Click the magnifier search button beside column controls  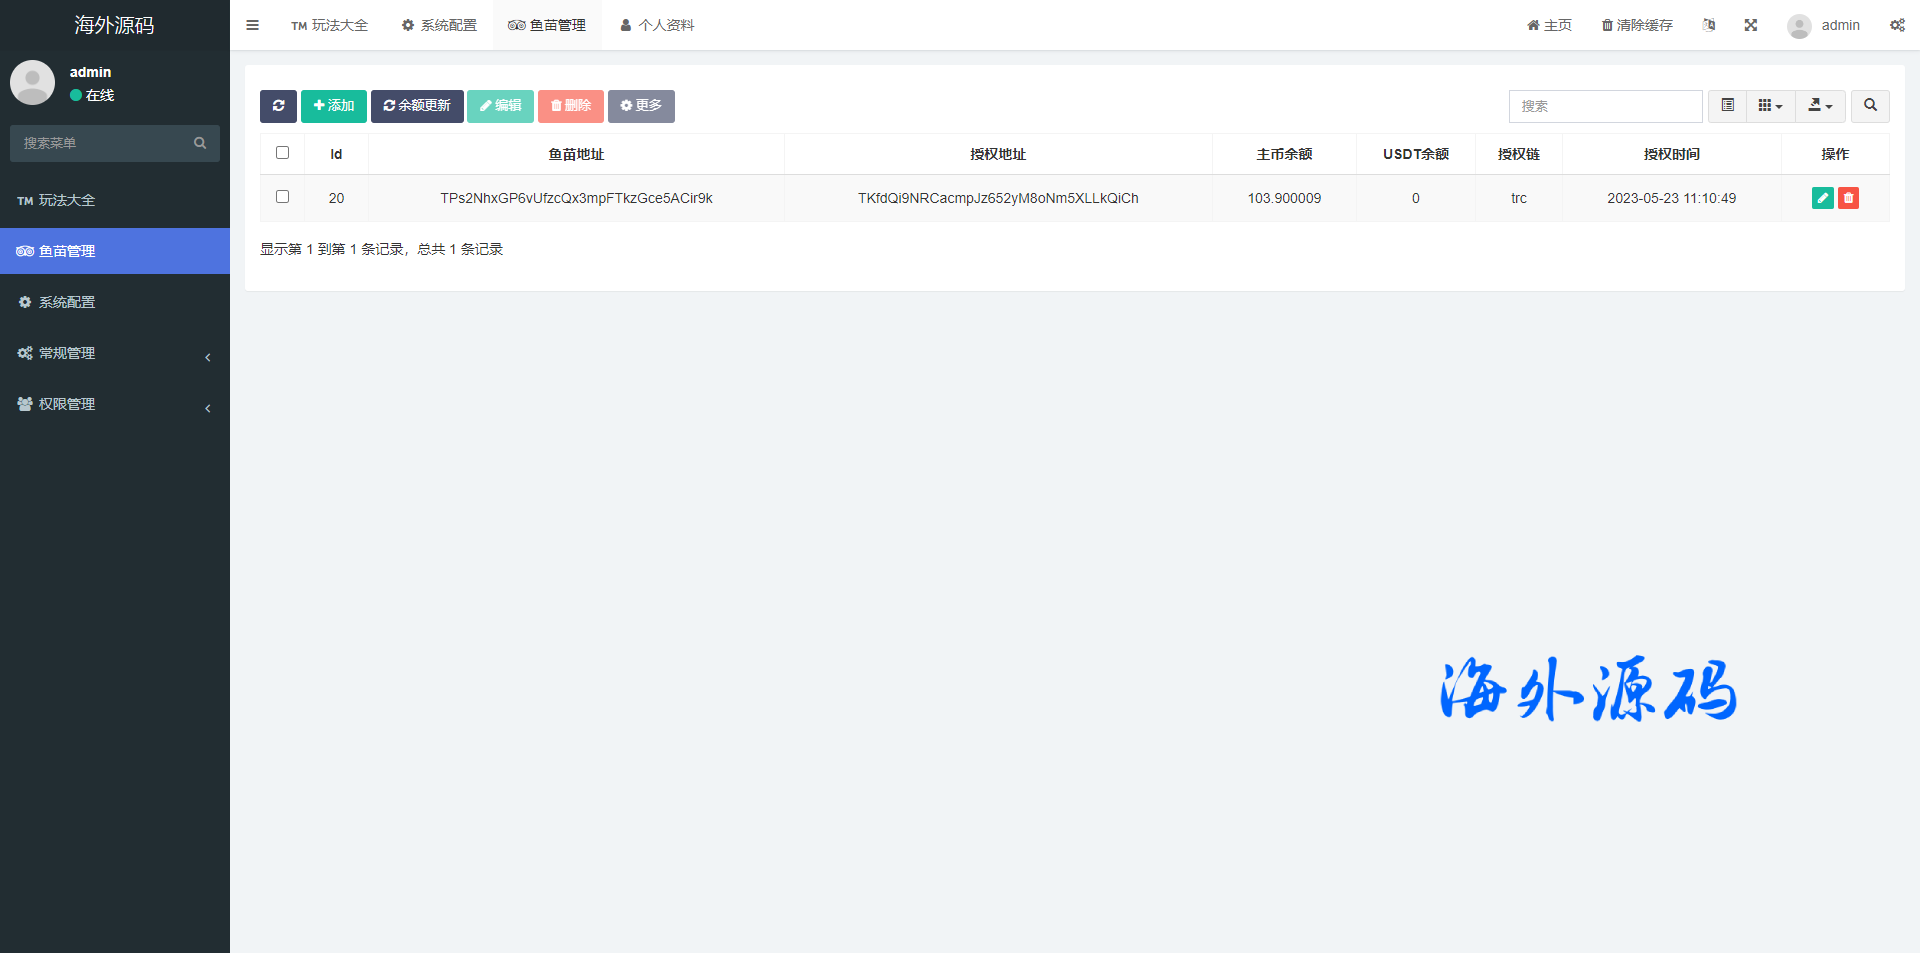point(1870,106)
